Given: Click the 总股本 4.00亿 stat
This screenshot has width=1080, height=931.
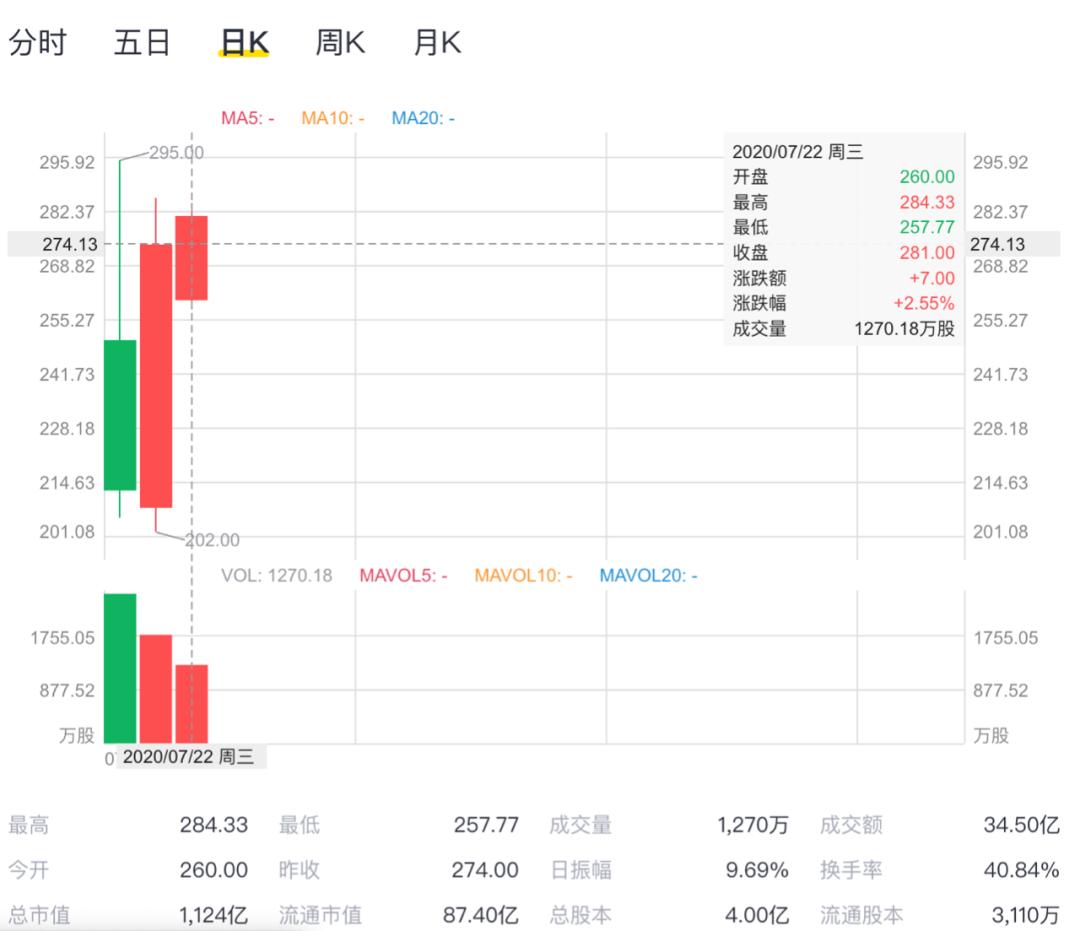Looking at the screenshot, I should point(669,915).
